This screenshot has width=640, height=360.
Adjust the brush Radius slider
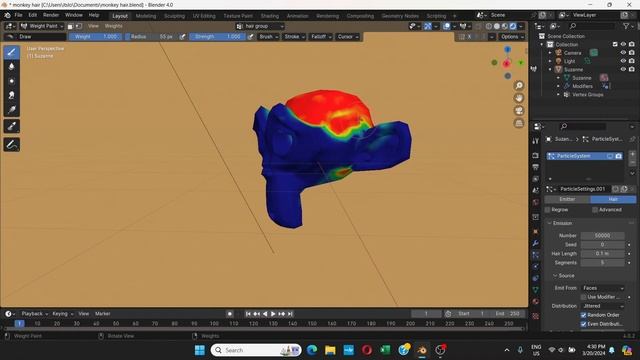pos(151,37)
